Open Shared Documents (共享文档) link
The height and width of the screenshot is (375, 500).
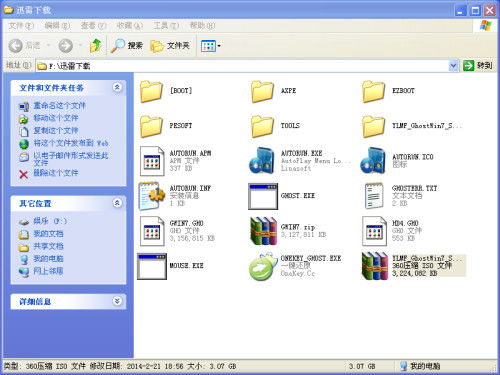tap(48, 246)
